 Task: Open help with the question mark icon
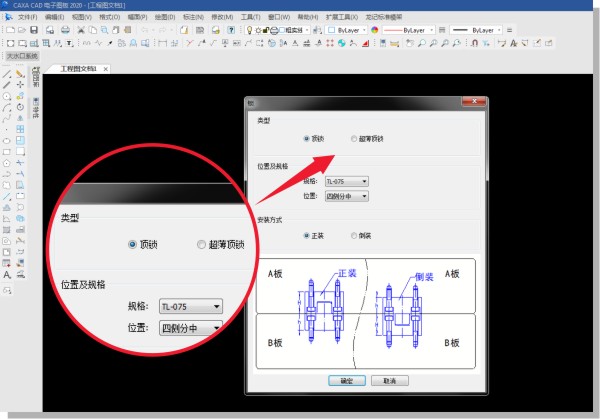[231, 30]
